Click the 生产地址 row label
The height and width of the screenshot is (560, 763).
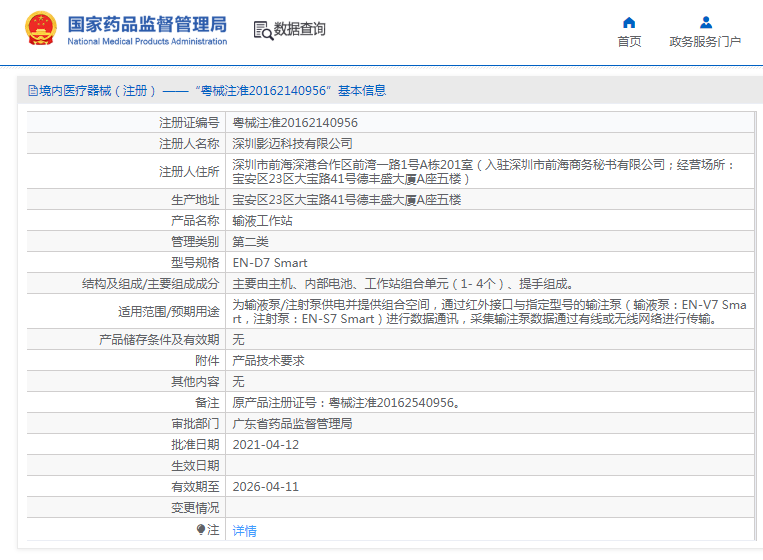195,200
